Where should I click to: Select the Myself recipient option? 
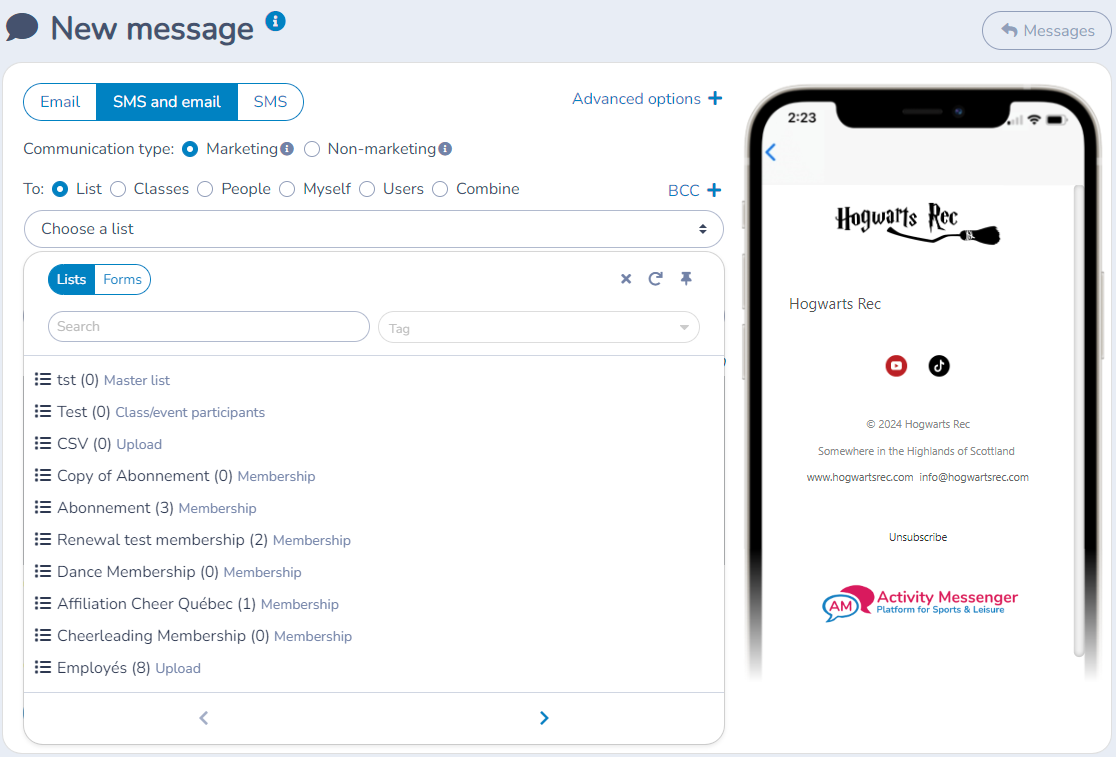(x=287, y=189)
